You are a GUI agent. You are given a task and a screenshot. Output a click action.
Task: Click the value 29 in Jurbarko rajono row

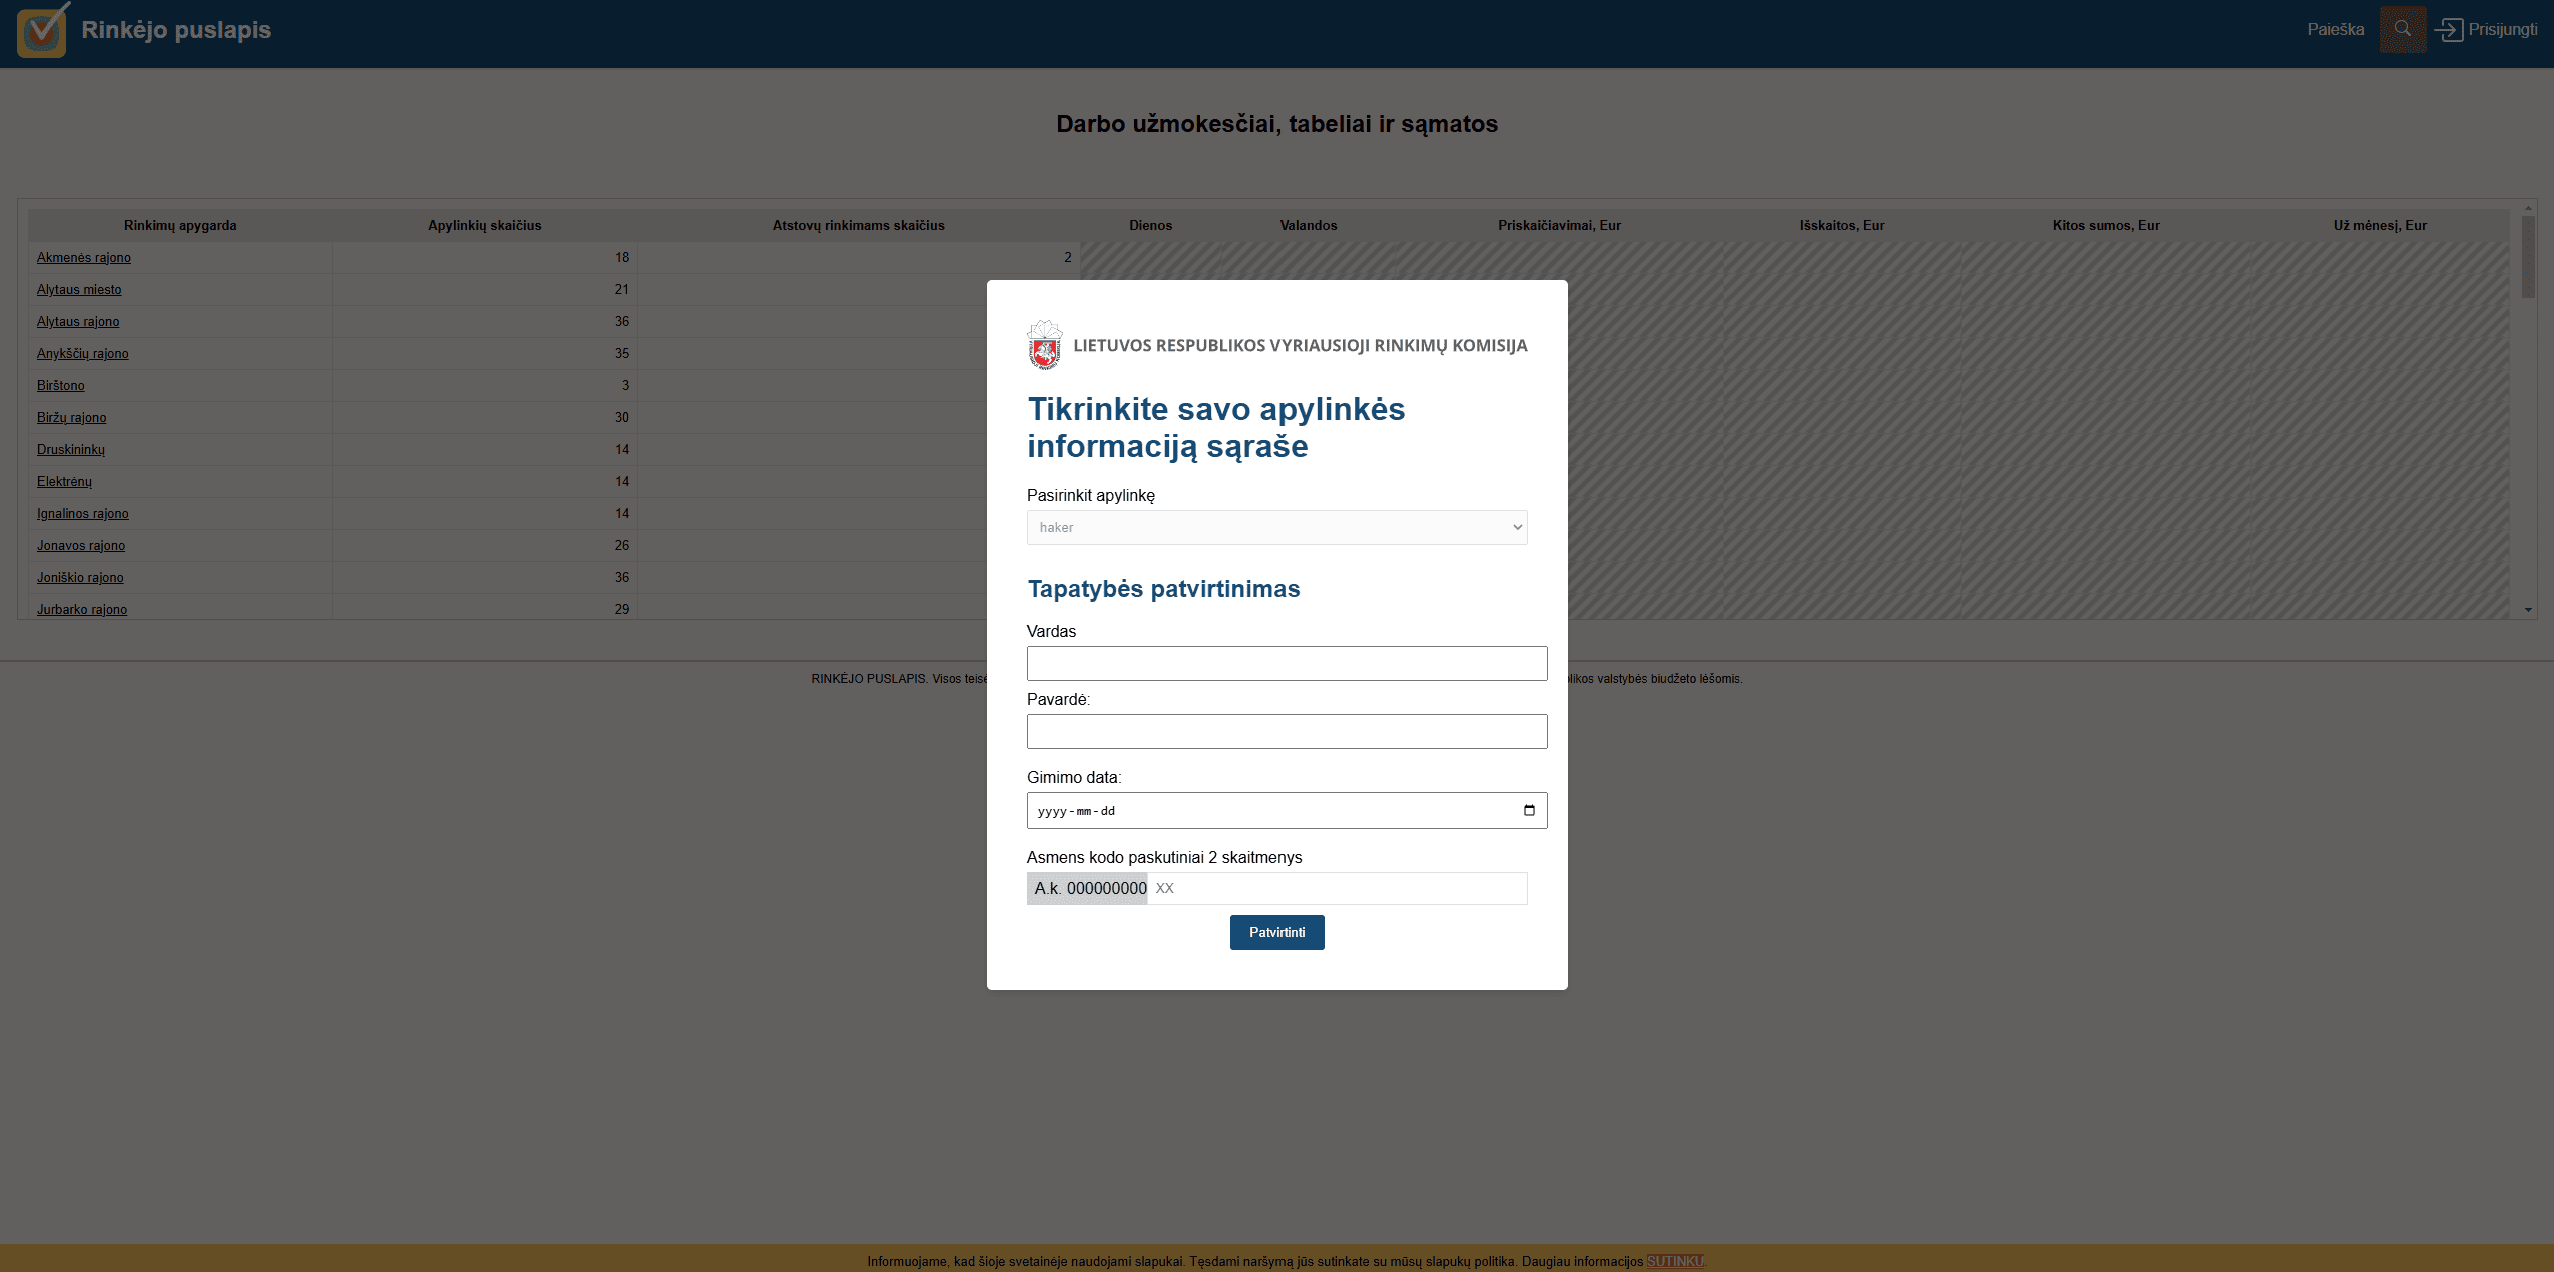[622, 609]
